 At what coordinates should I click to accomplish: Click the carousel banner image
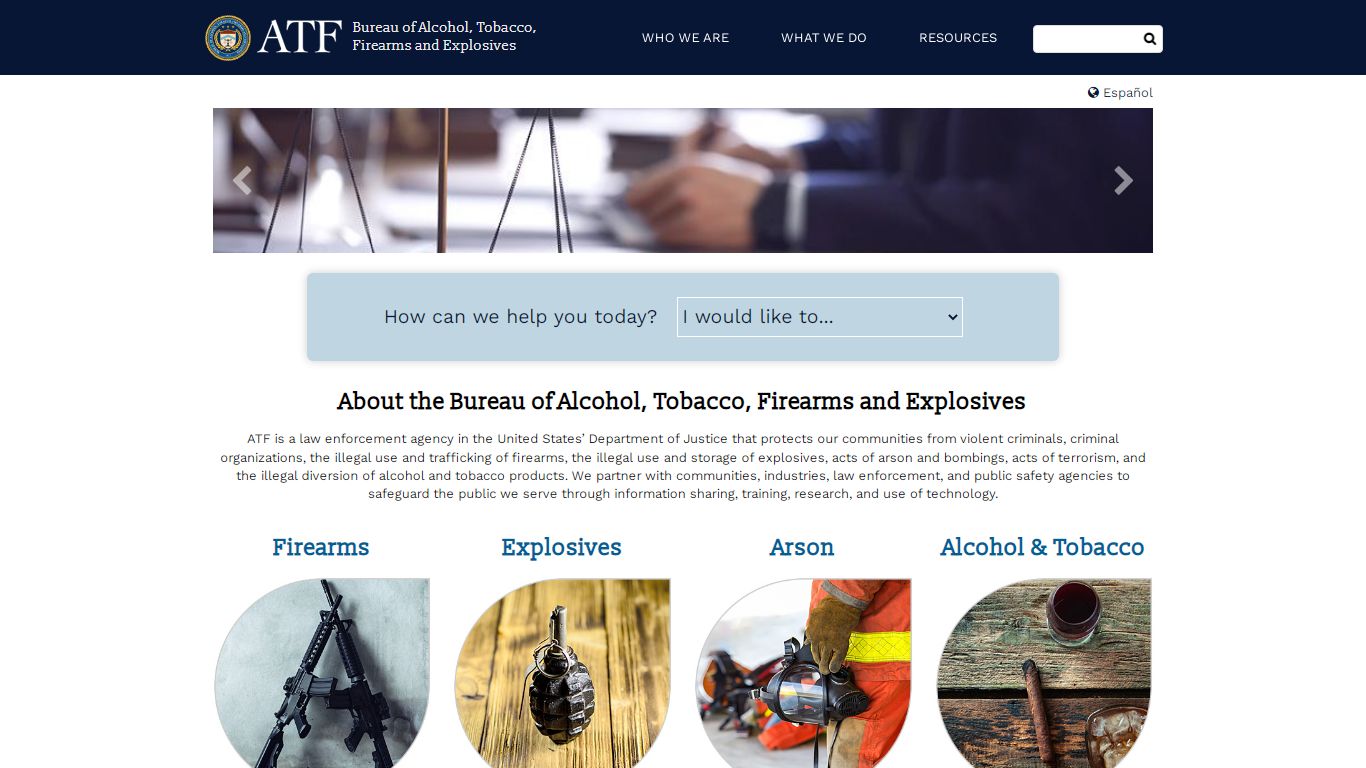tap(683, 180)
